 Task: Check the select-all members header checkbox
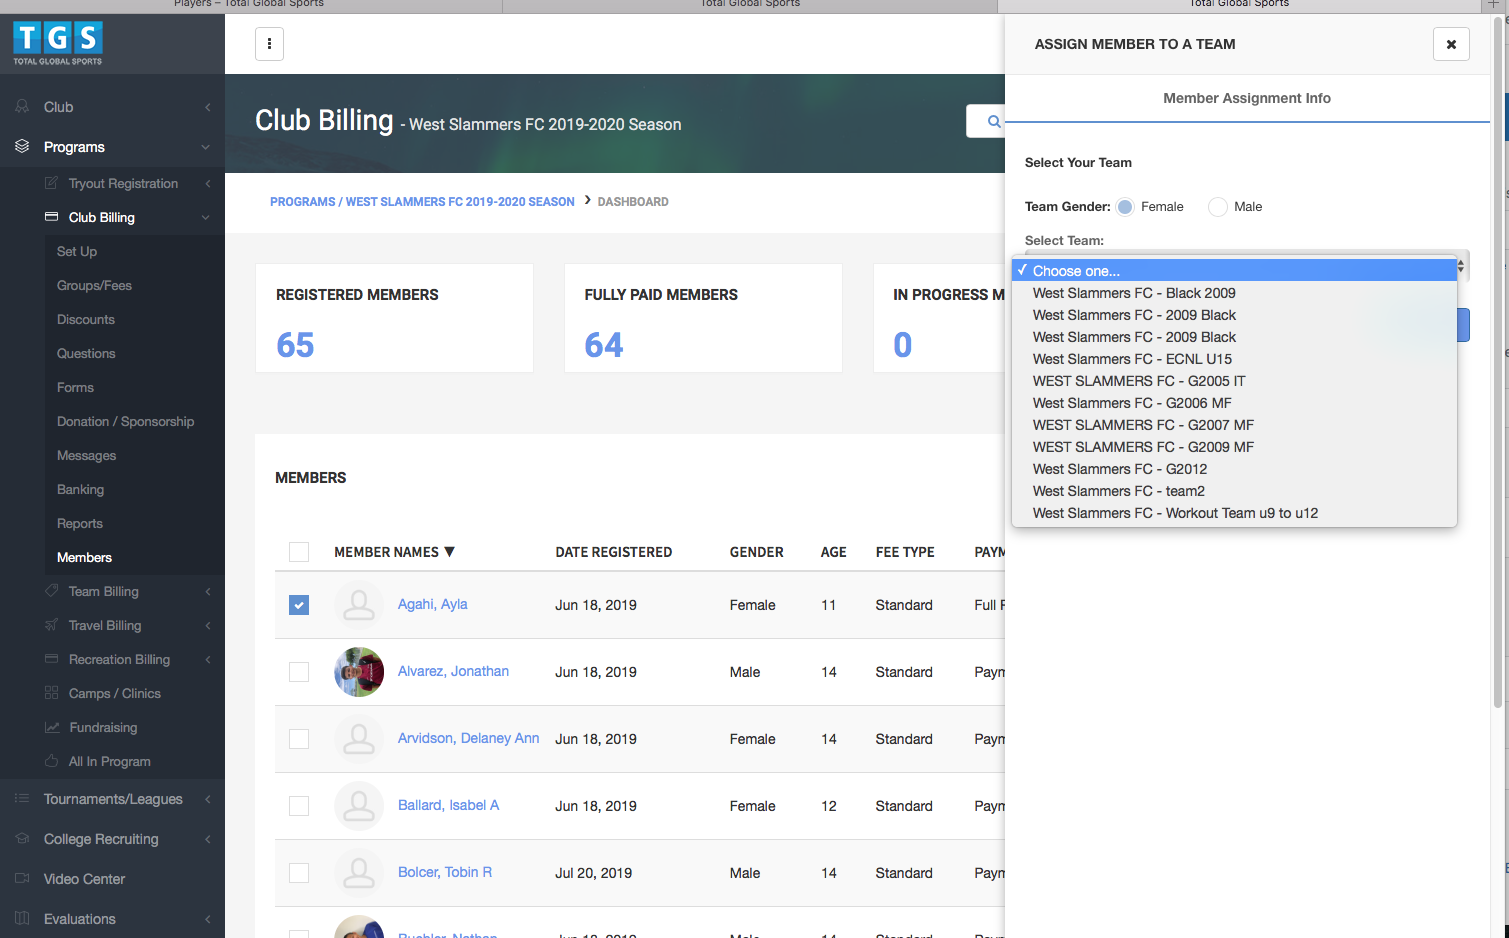299,552
